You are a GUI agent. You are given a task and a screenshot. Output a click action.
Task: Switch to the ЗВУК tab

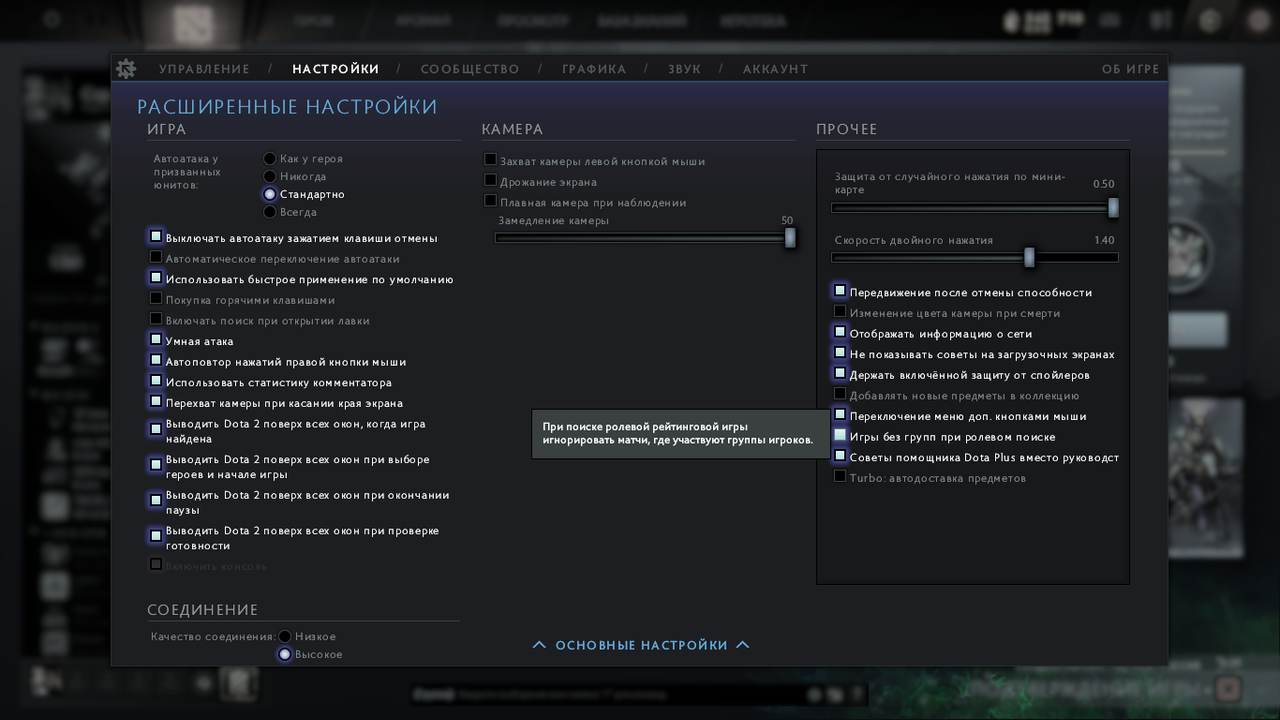click(685, 69)
